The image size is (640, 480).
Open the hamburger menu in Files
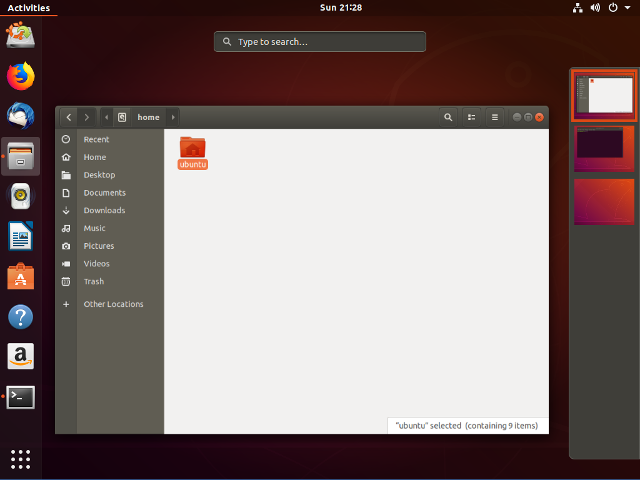tap(494, 117)
